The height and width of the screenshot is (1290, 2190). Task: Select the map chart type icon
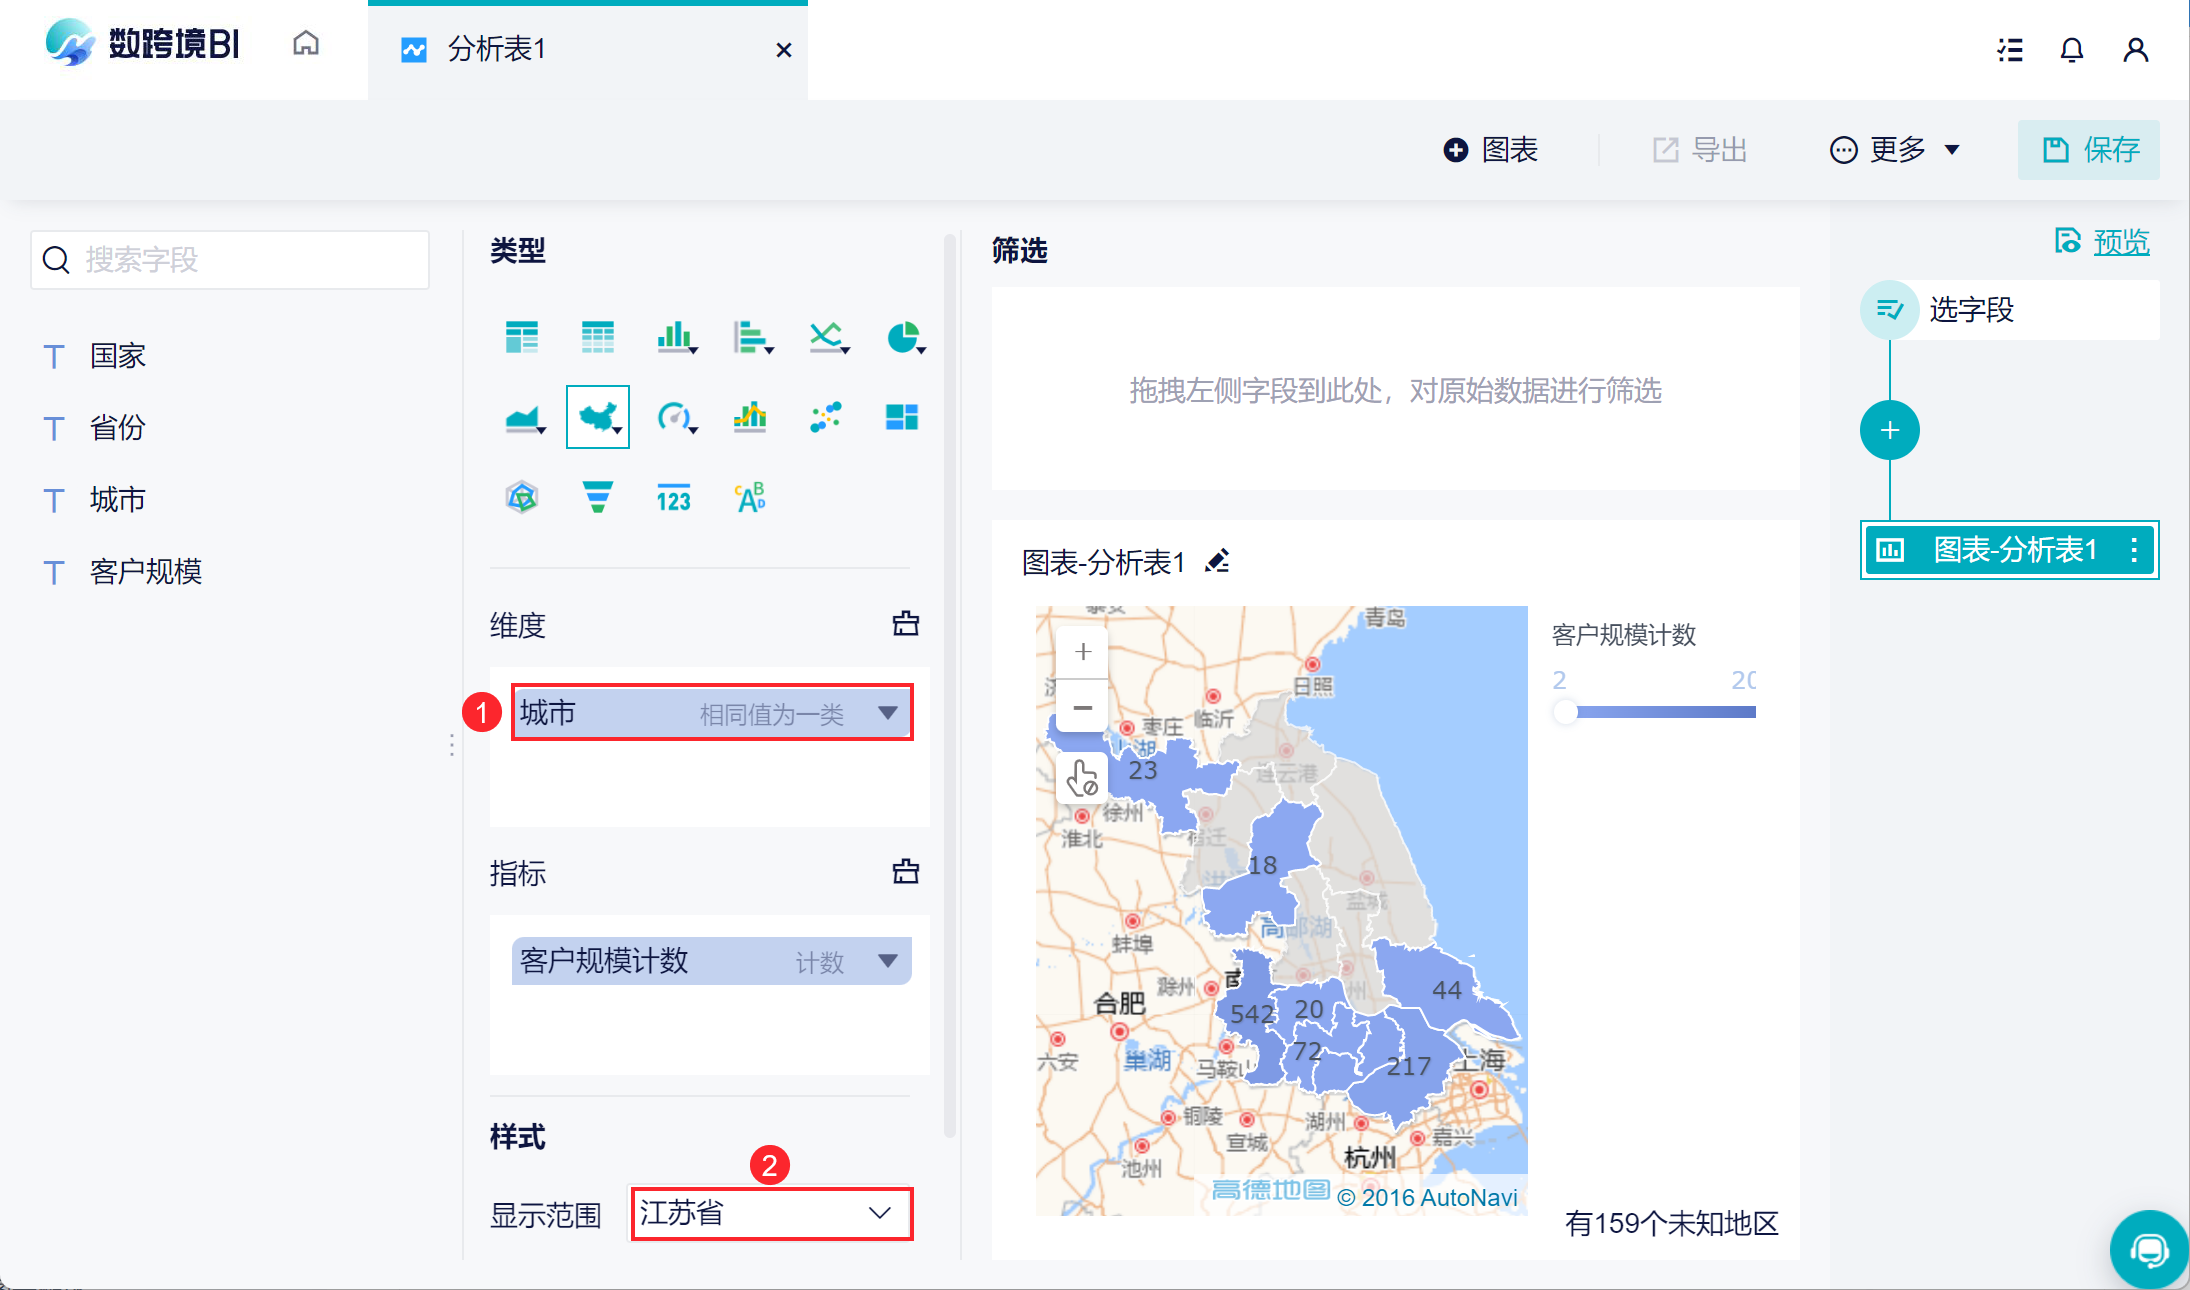point(597,416)
